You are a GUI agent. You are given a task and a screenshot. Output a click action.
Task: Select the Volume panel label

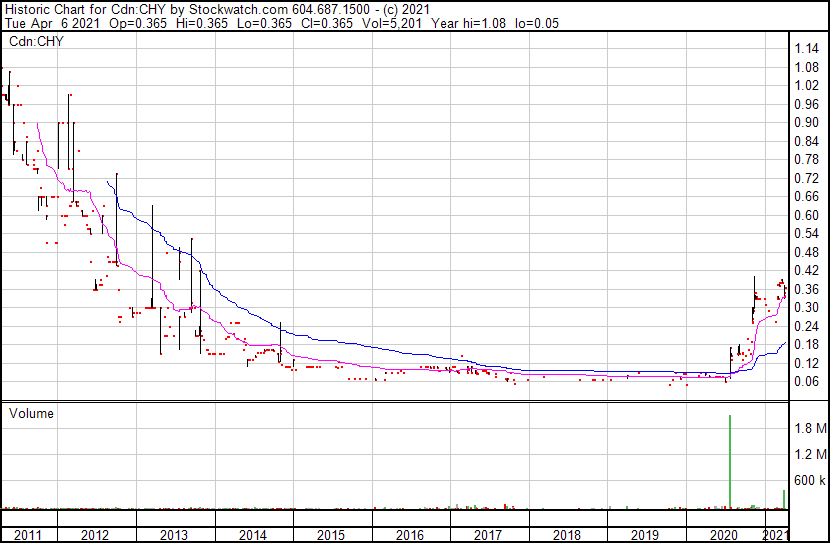[31, 413]
